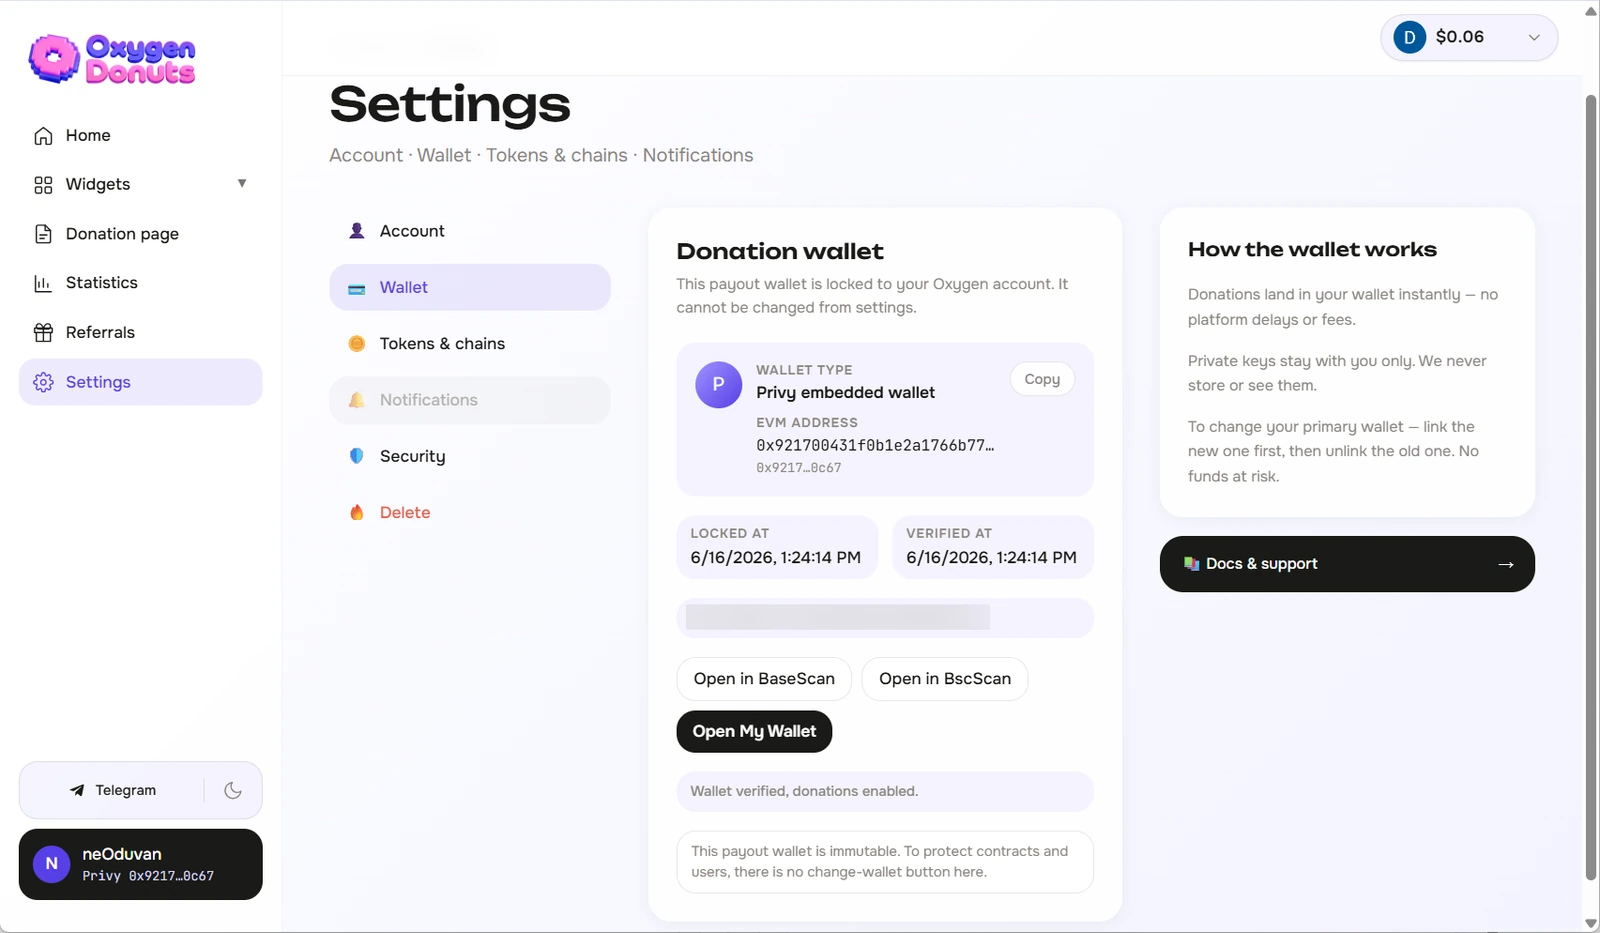The image size is (1600, 933).
Task: Click the gray loading placeholder bar
Action: point(838,617)
